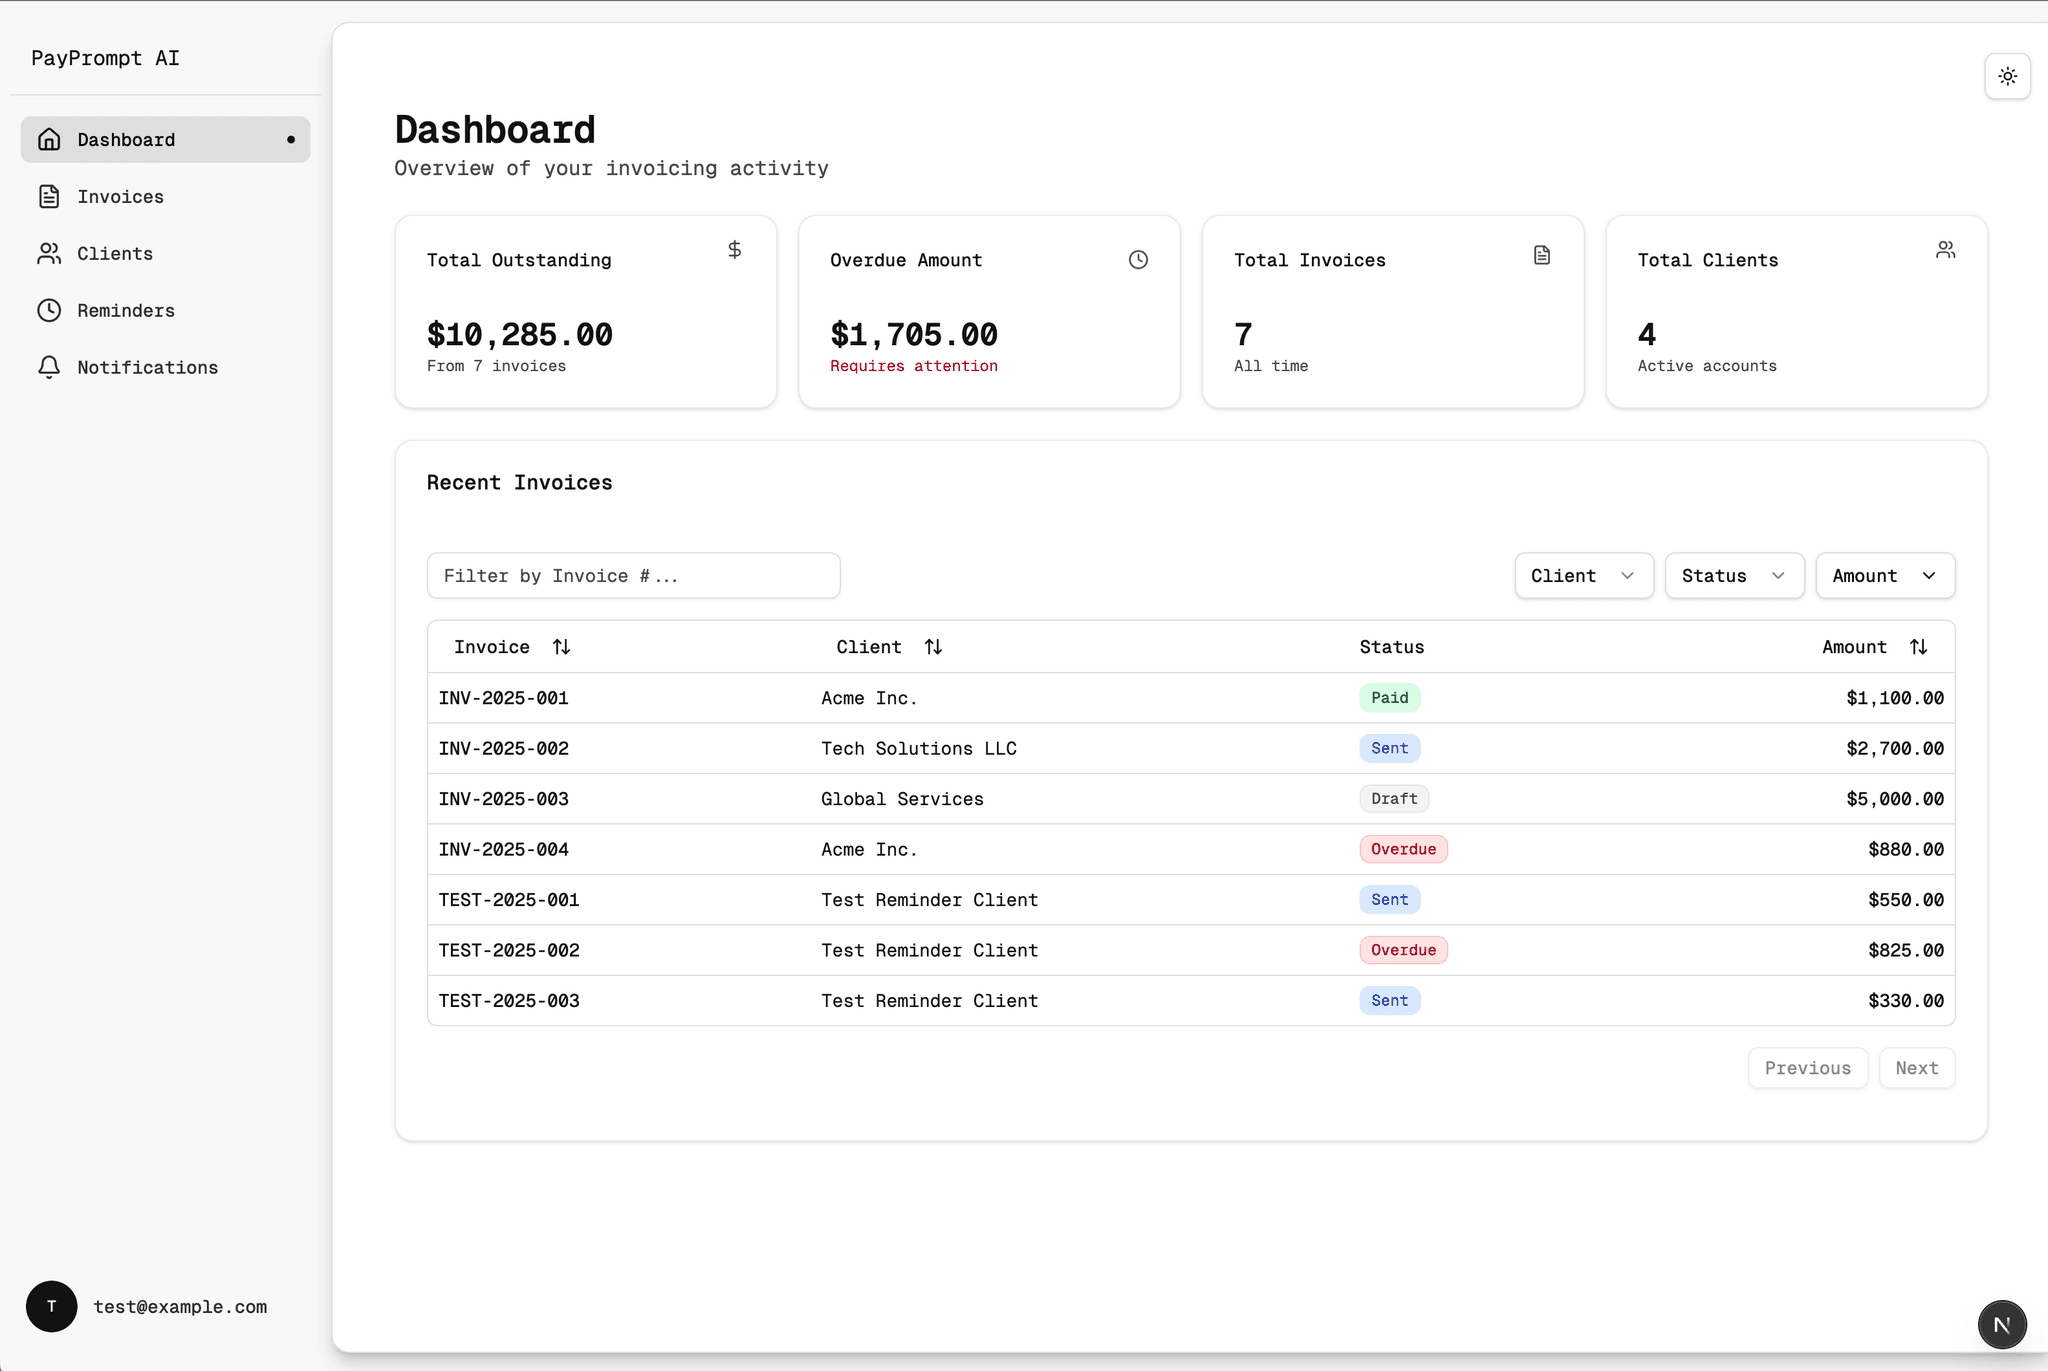Click the Paid status badge
The height and width of the screenshot is (1371, 2048).
point(1390,698)
